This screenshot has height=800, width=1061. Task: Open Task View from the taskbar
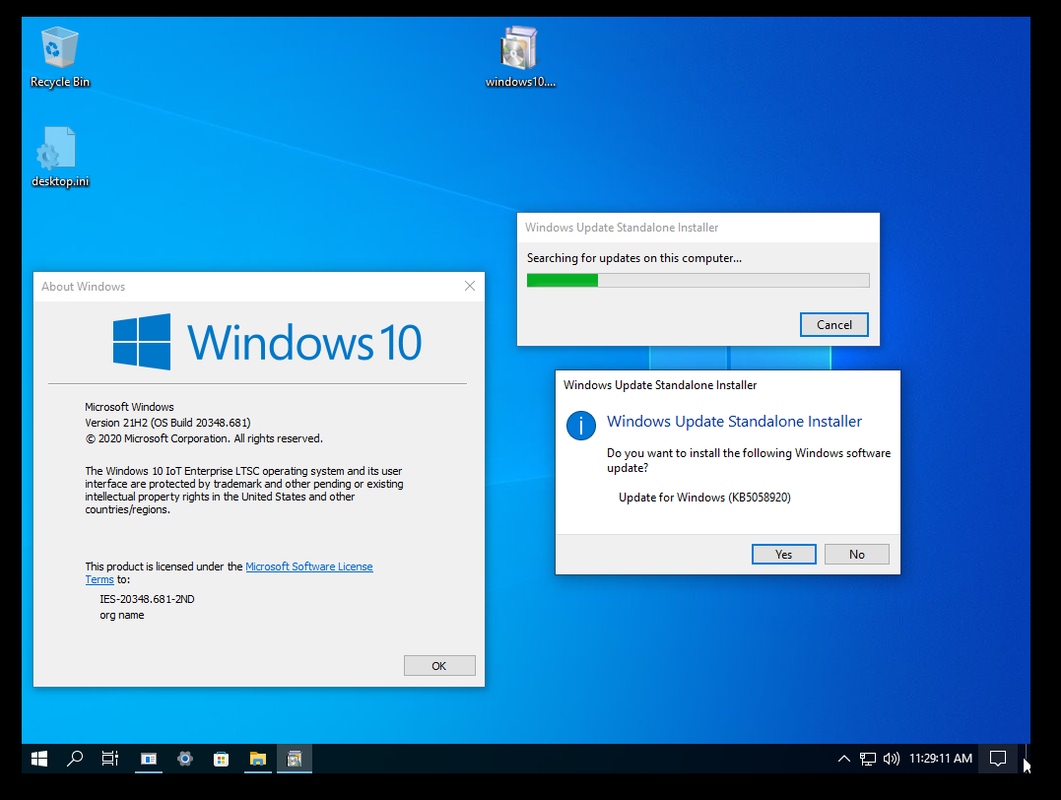(x=110, y=759)
